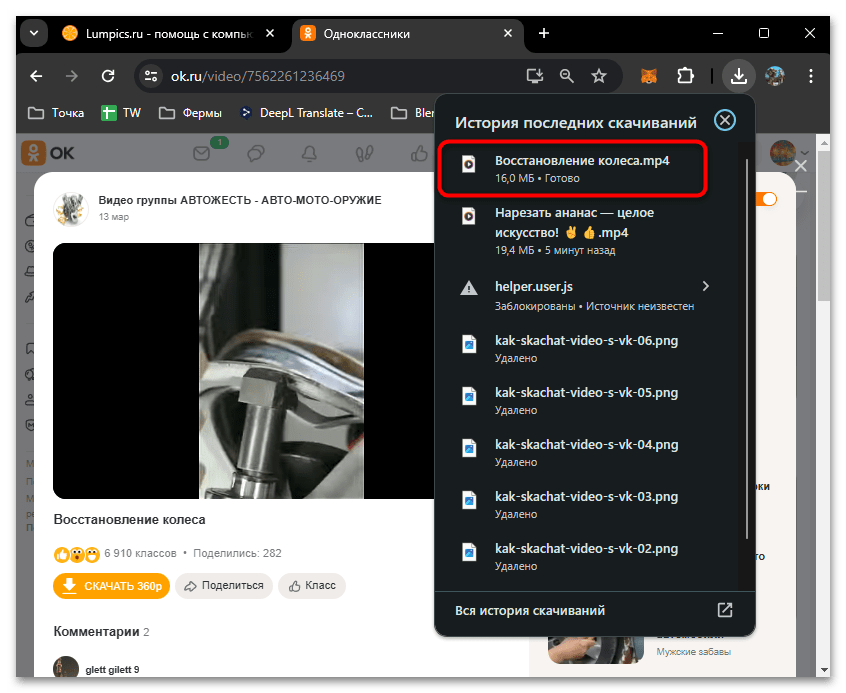Click the MetaMask fox extension icon

(x=648, y=75)
